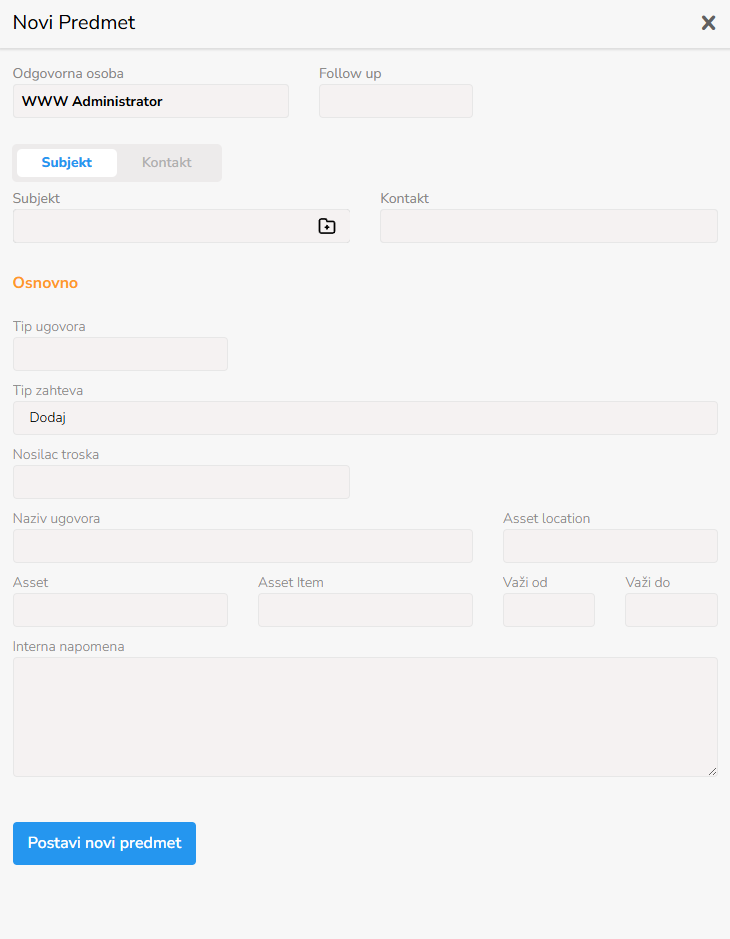Grab the Interna napomena resize handle
Viewport: 730px width, 939px height.
(713, 772)
